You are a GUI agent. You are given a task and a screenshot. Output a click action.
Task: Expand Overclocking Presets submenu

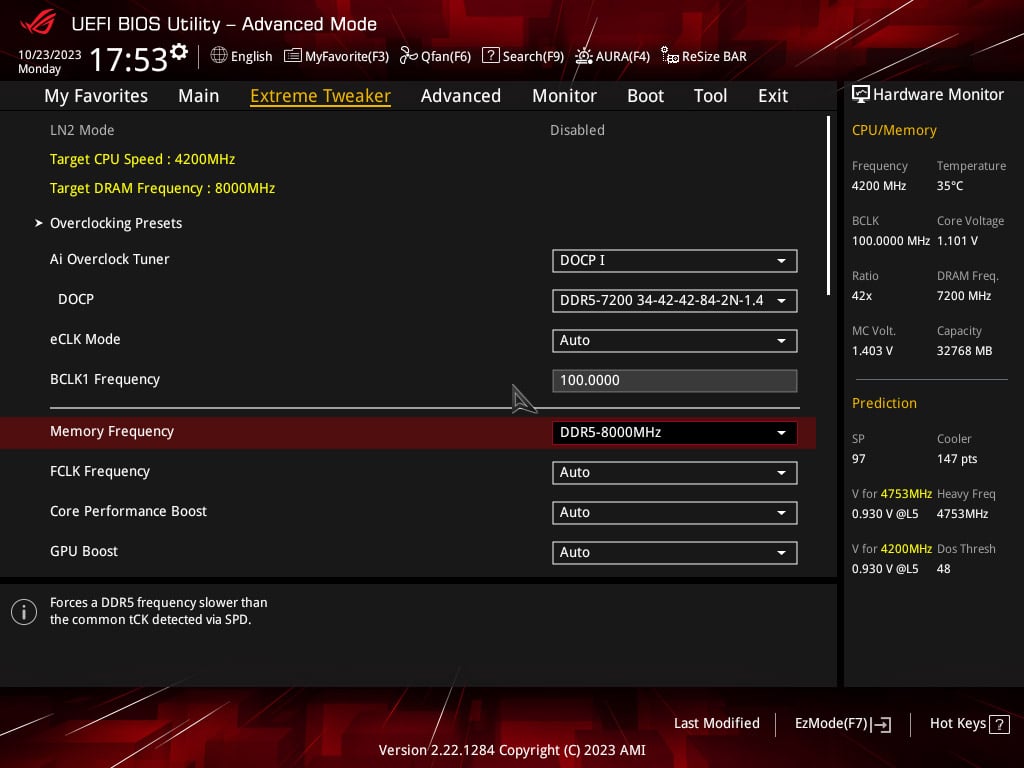point(116,223)
